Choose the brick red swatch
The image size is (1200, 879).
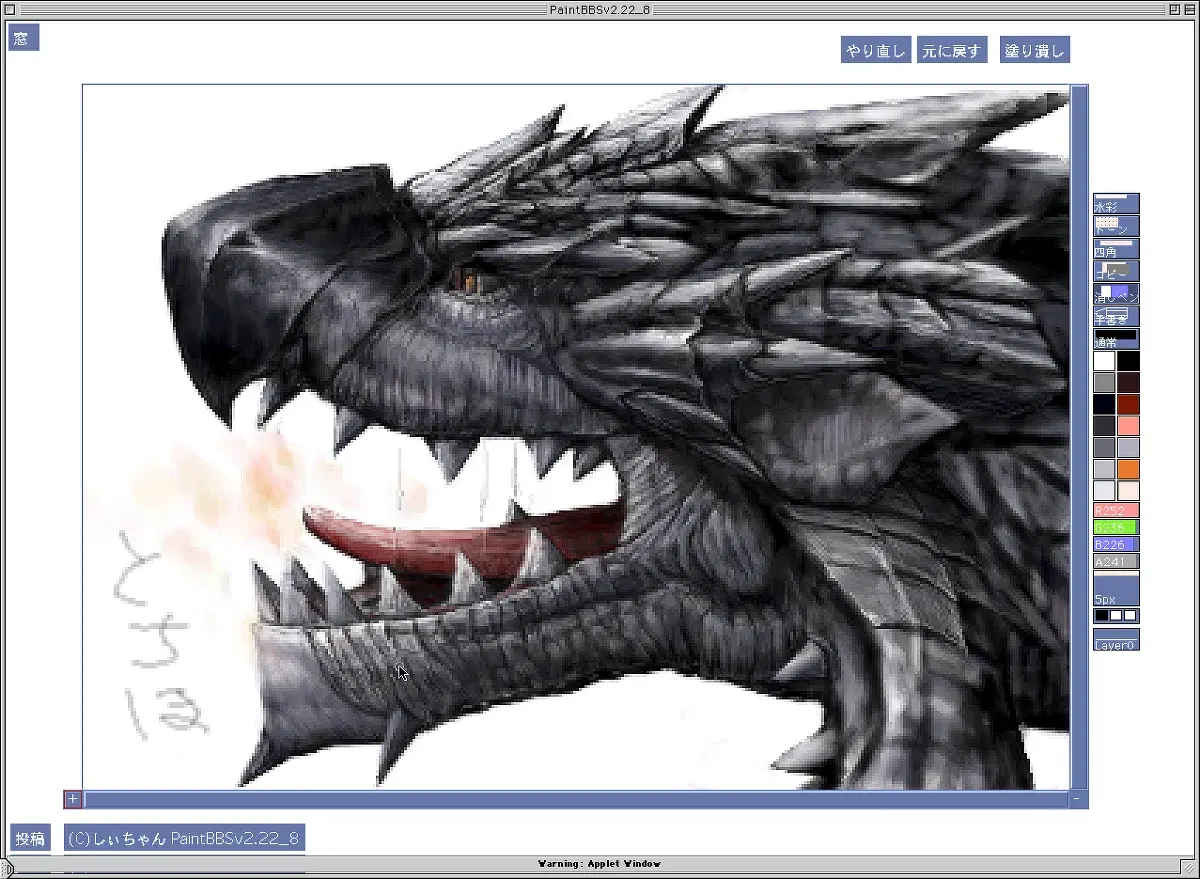[x=1128, y=404]
